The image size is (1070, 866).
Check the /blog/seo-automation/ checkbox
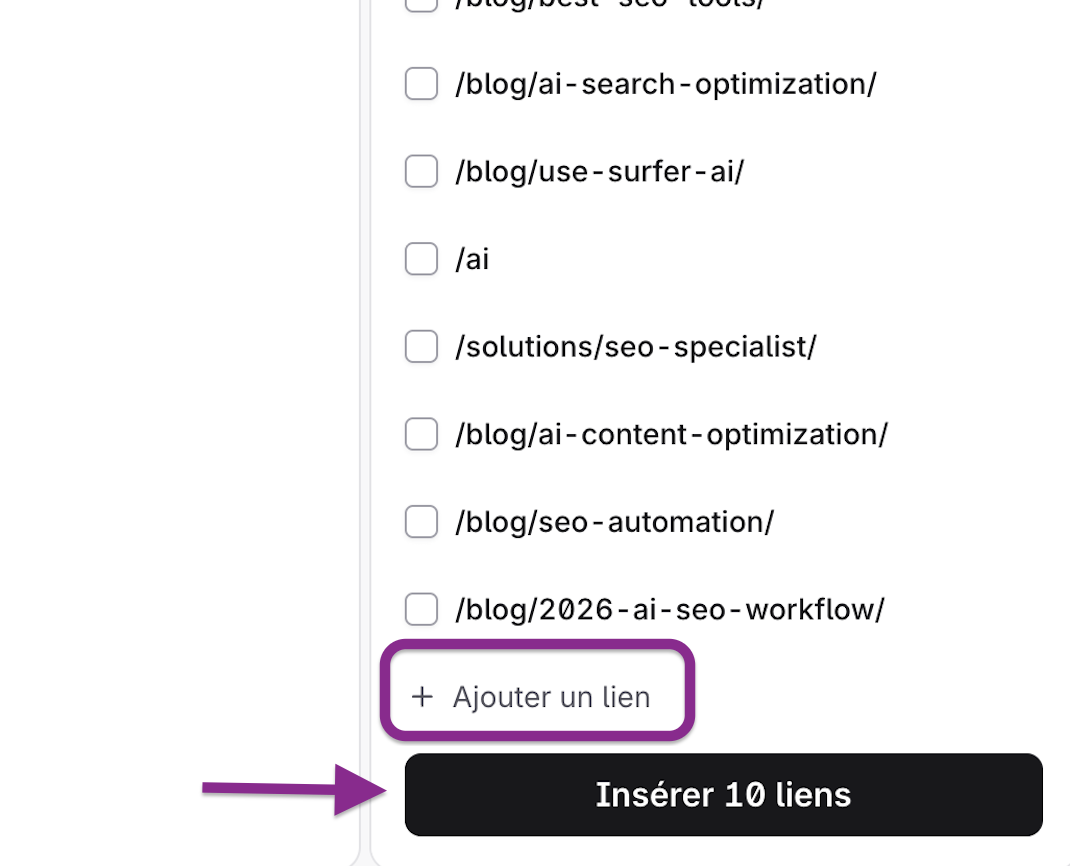[x=421, y=521]
